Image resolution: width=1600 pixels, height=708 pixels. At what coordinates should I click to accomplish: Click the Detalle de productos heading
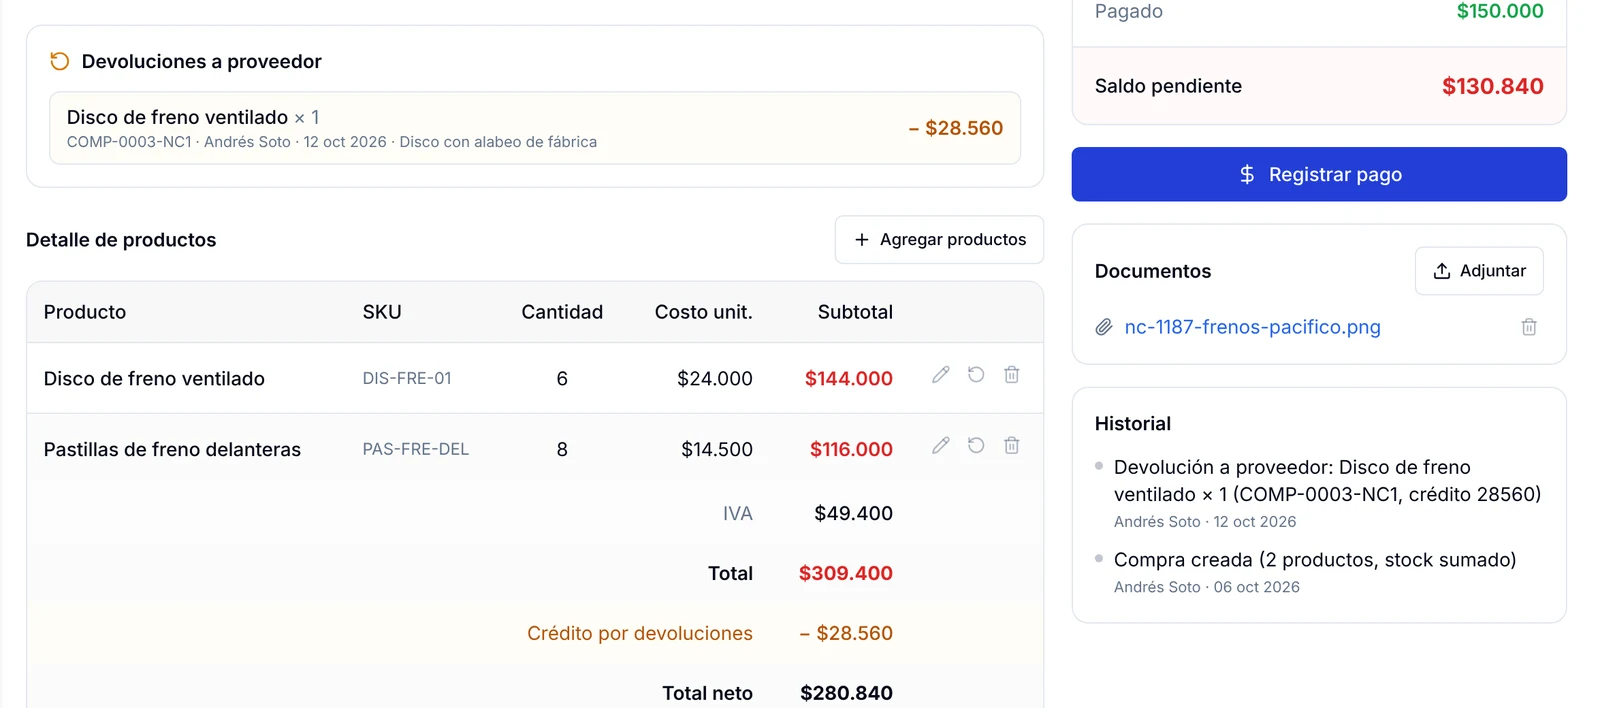click(121, 240)
